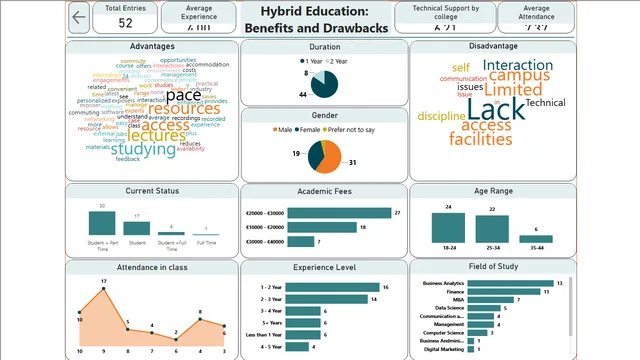
Task: Click the word 'discipline' in Disadvantage cloud
Action: tap(441, 116)
